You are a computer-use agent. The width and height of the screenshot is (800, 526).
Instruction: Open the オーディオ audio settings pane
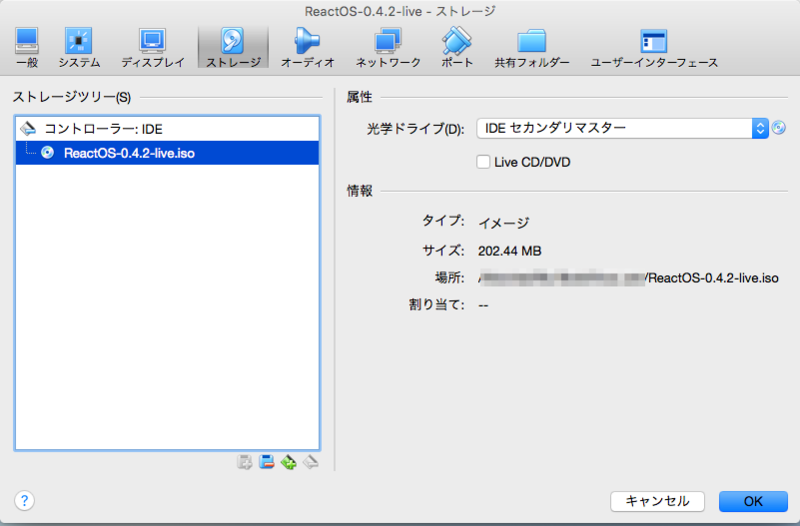point(307,47)
